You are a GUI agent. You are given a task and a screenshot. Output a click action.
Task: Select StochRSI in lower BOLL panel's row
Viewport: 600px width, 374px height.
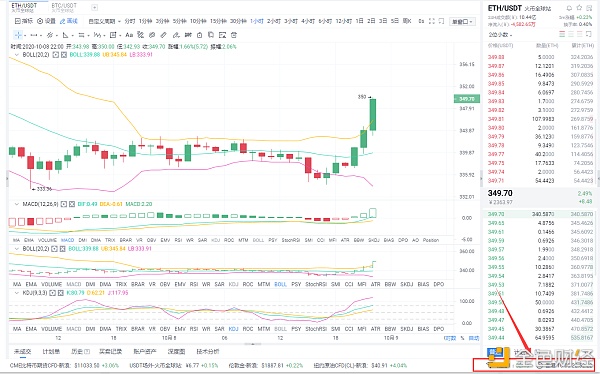coord(316,284)
